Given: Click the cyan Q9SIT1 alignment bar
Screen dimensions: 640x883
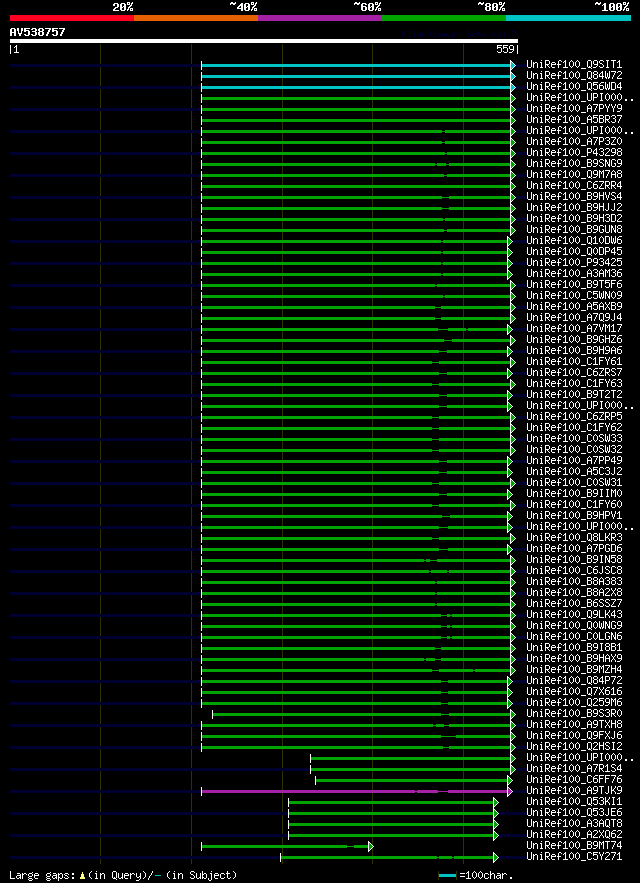Looking at the screenshot, I should coord(356,65).
